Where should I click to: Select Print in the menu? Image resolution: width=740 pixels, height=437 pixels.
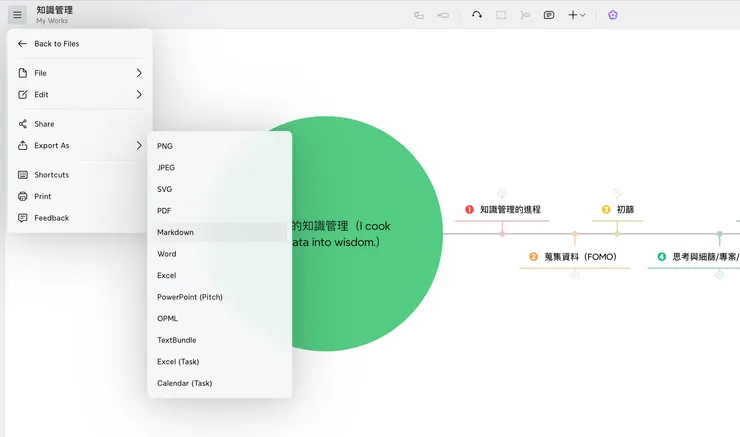80,196
